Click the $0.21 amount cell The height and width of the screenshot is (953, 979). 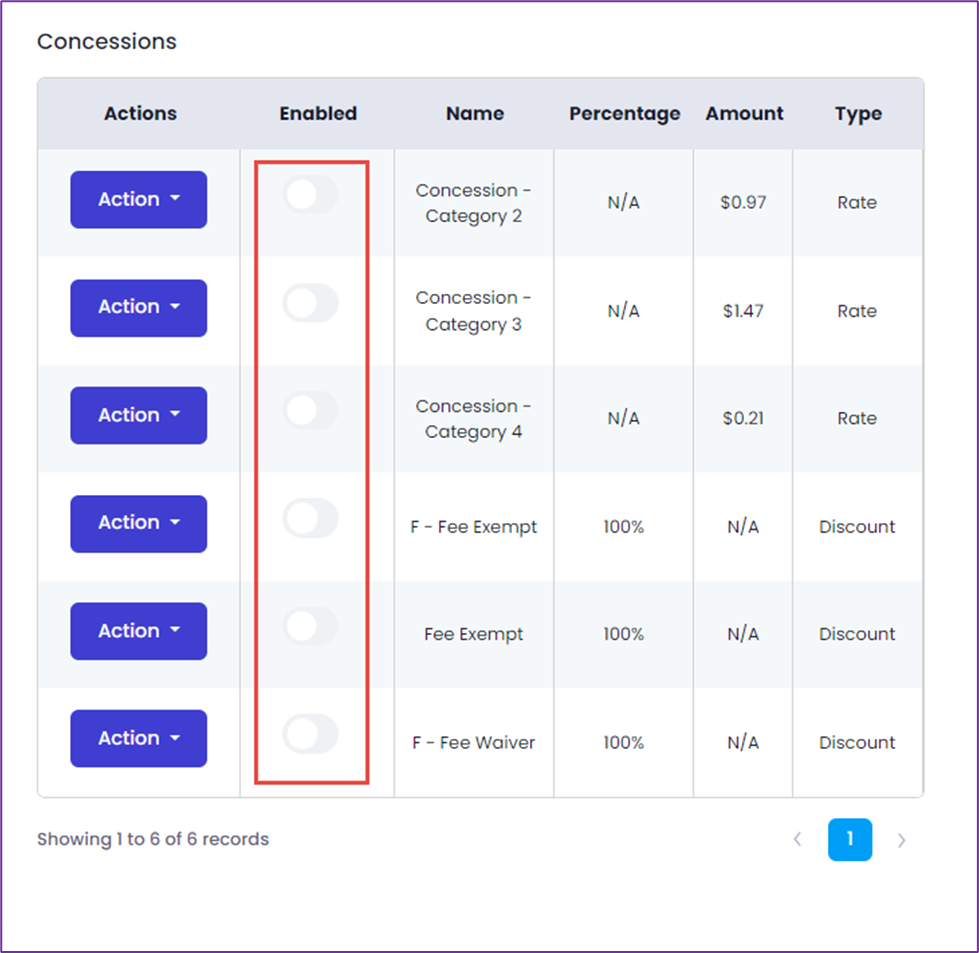[743, 418]
